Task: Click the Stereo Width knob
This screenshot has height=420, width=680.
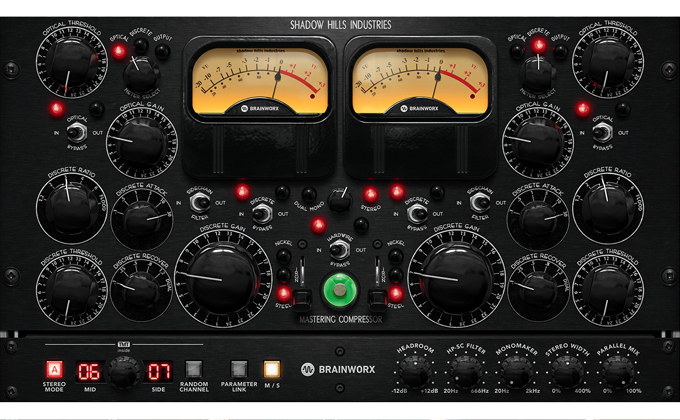Action: (x=567, y=371)
